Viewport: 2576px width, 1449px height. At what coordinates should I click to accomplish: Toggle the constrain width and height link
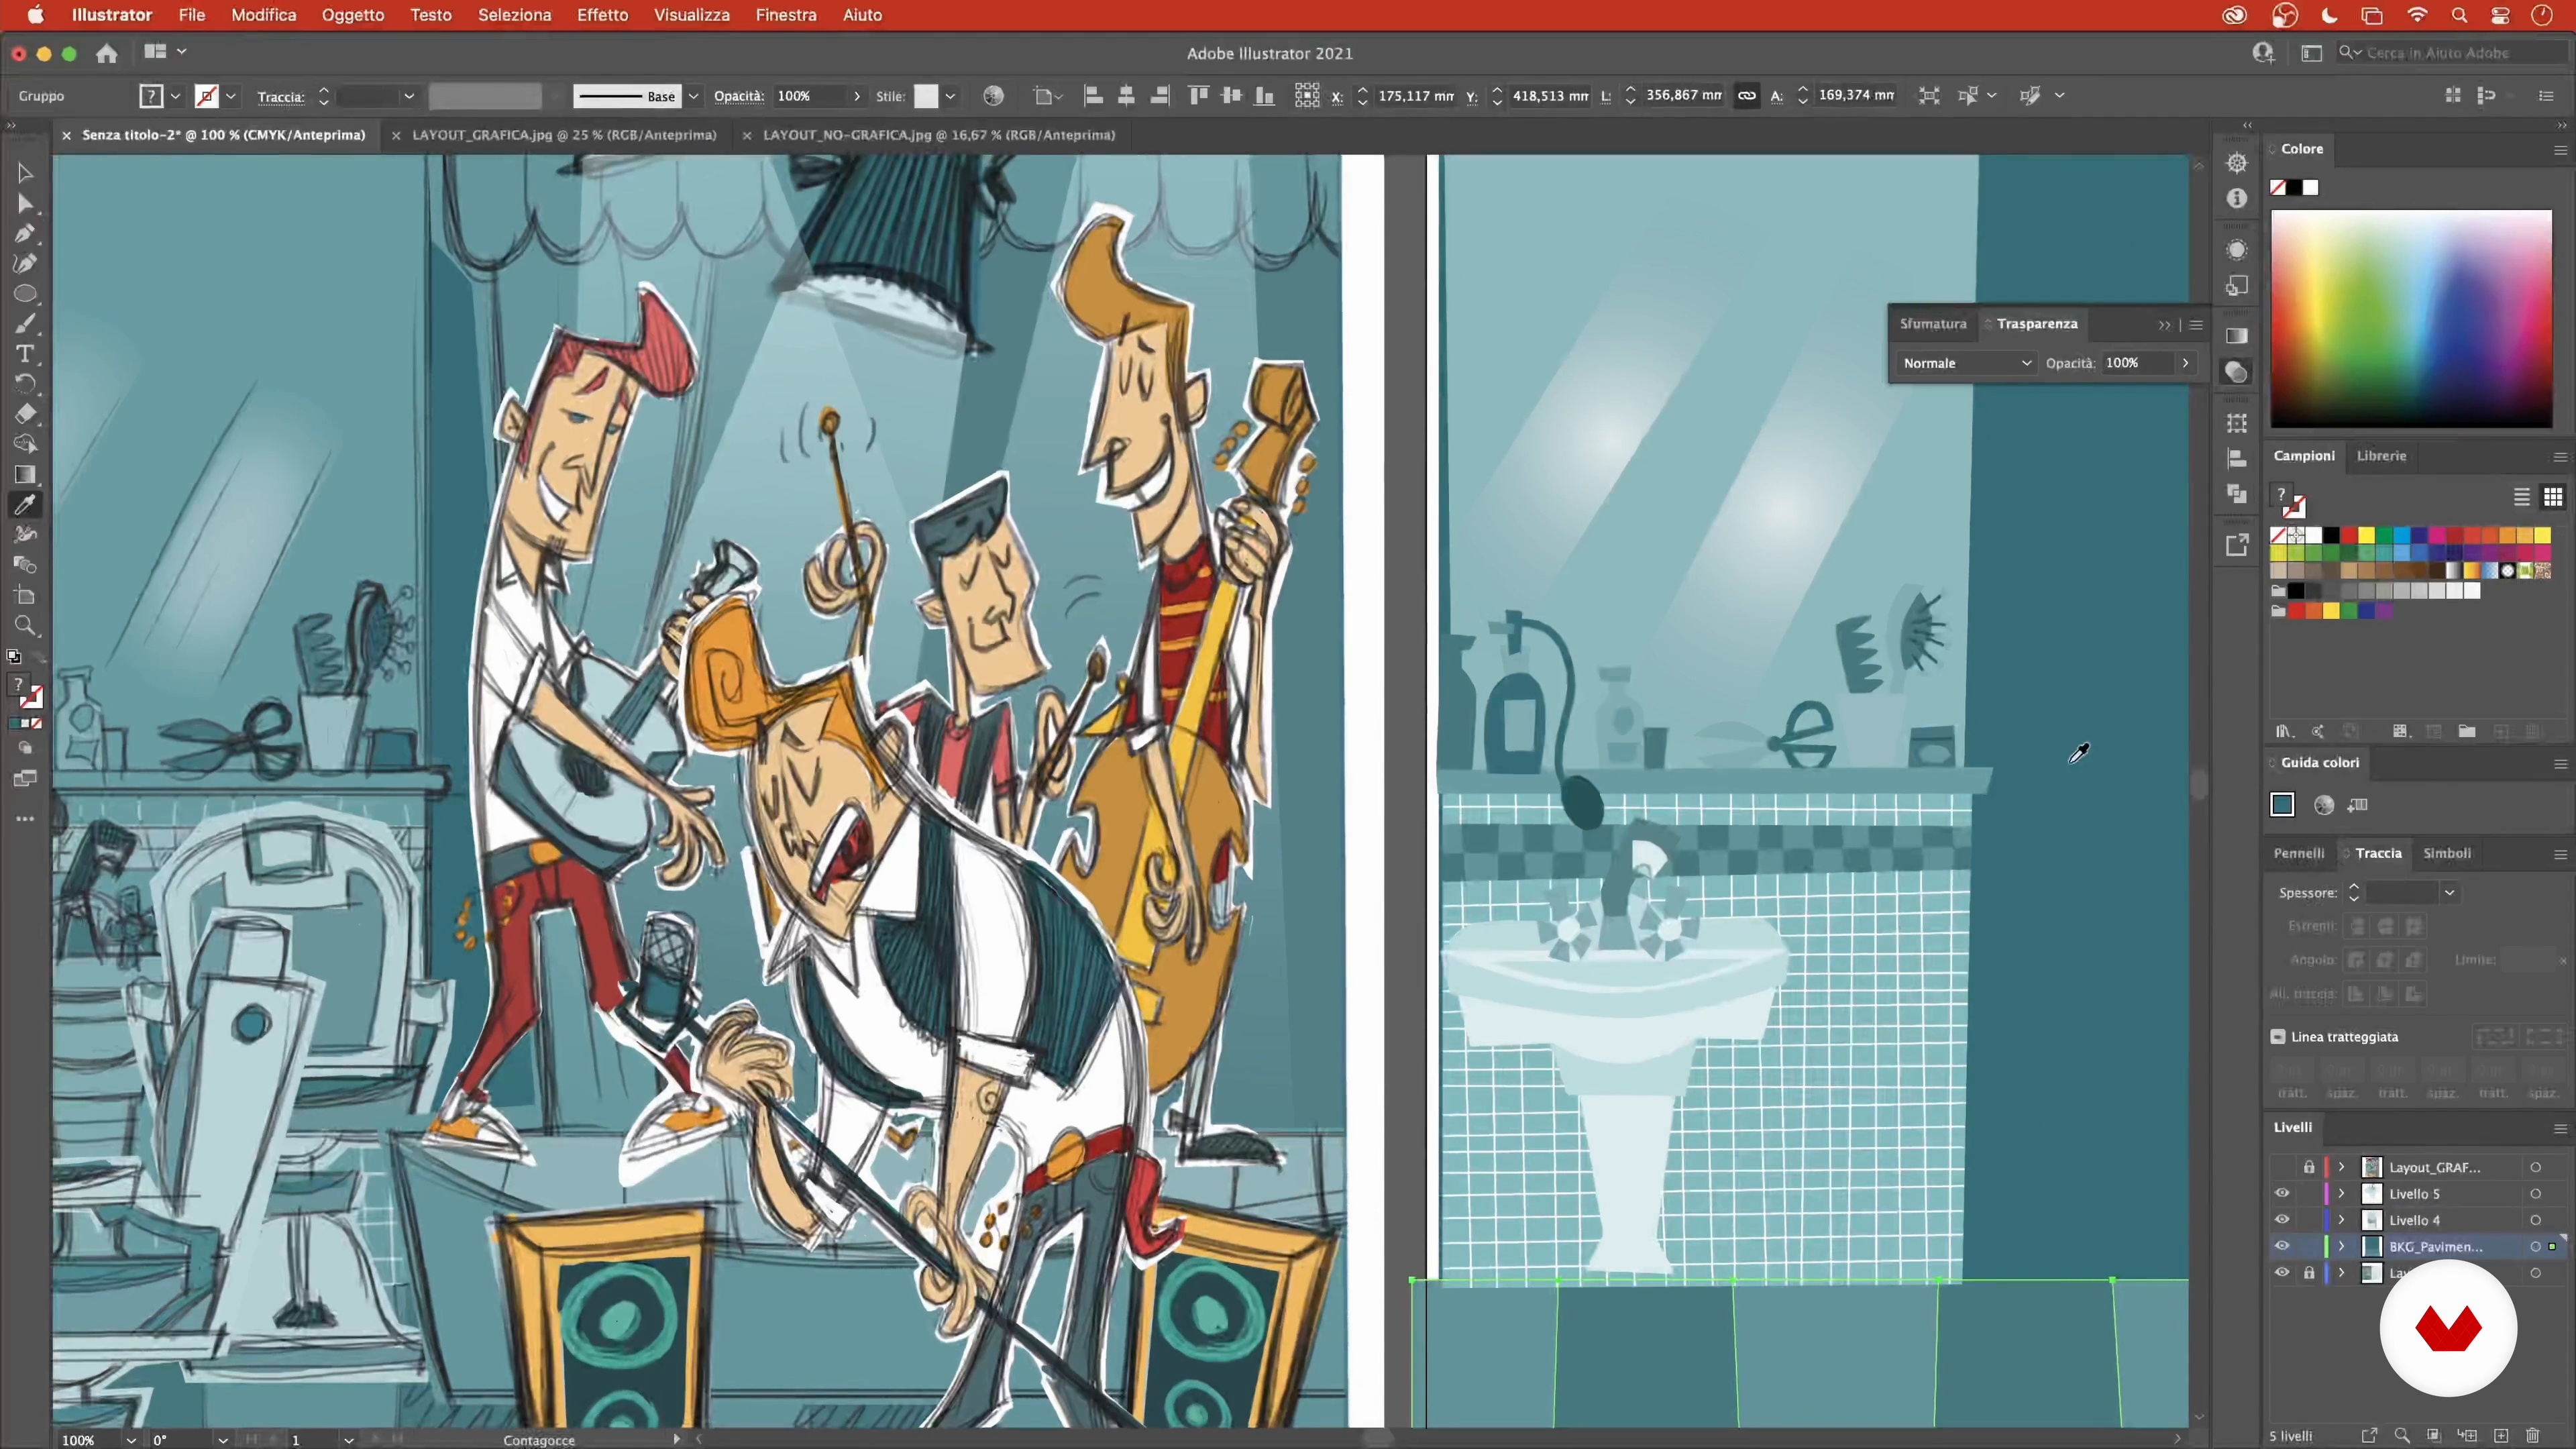pos(1747,96)
